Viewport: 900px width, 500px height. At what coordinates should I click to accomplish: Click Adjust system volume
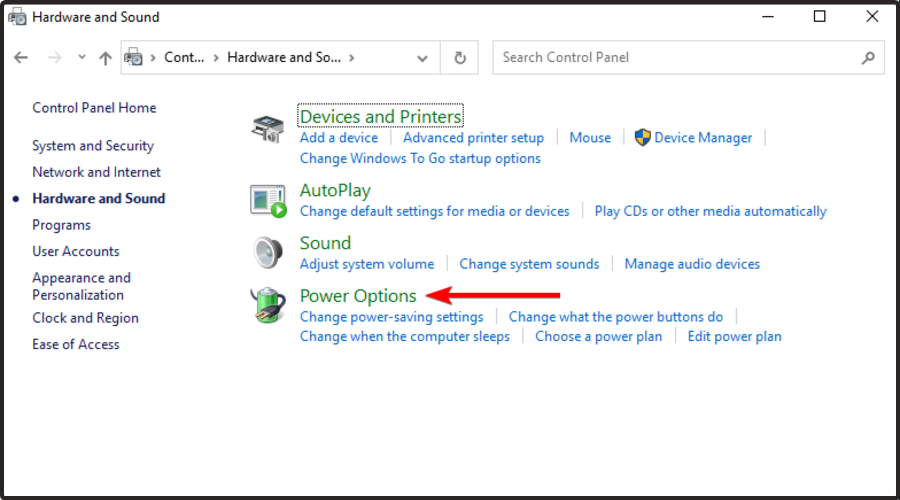point(367,264)
